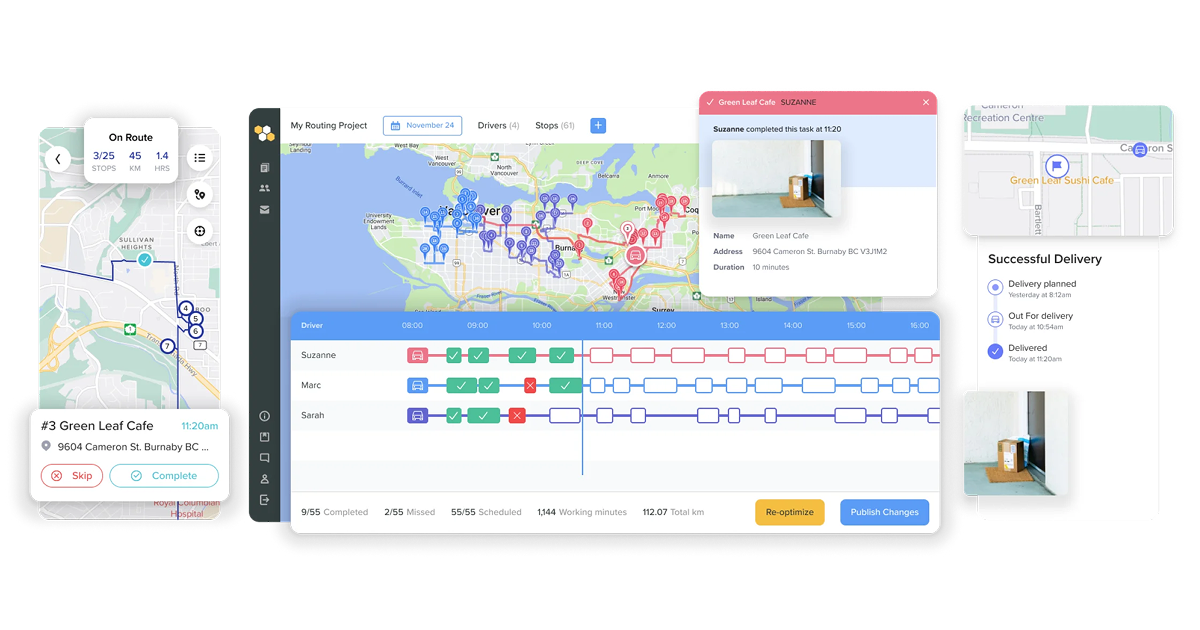Click the Green Leaf Sushi Cafe map label
This screenshot has height=630, width=1200.
point(1062,181)
